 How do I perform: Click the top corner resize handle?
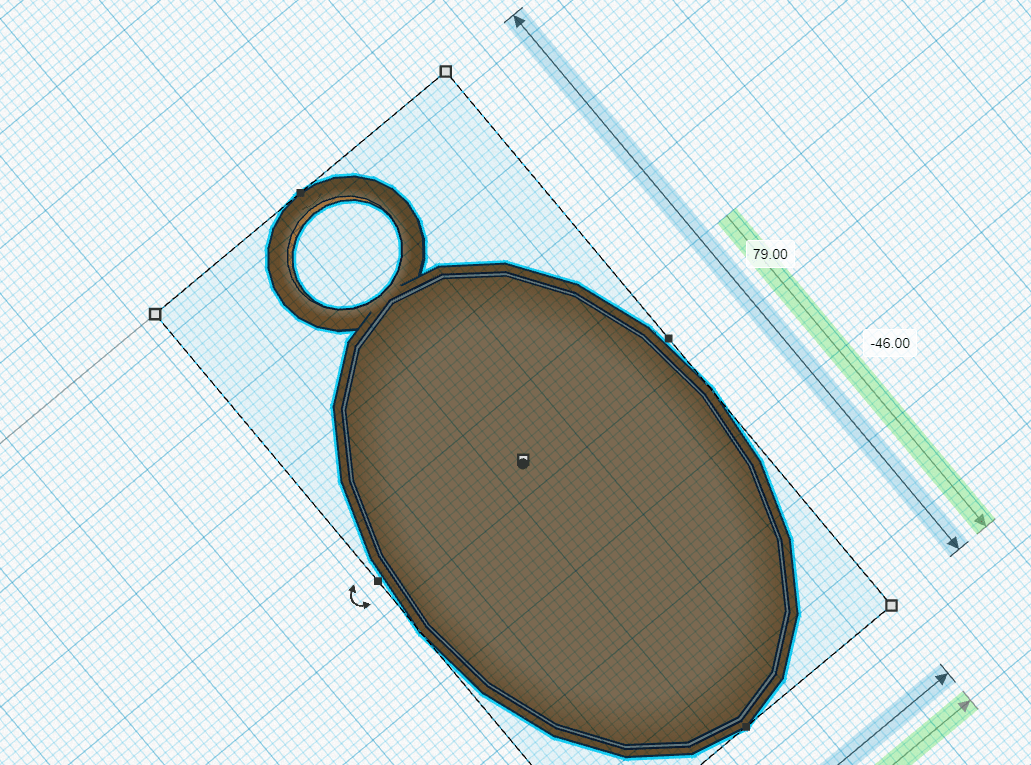point(446,71)
